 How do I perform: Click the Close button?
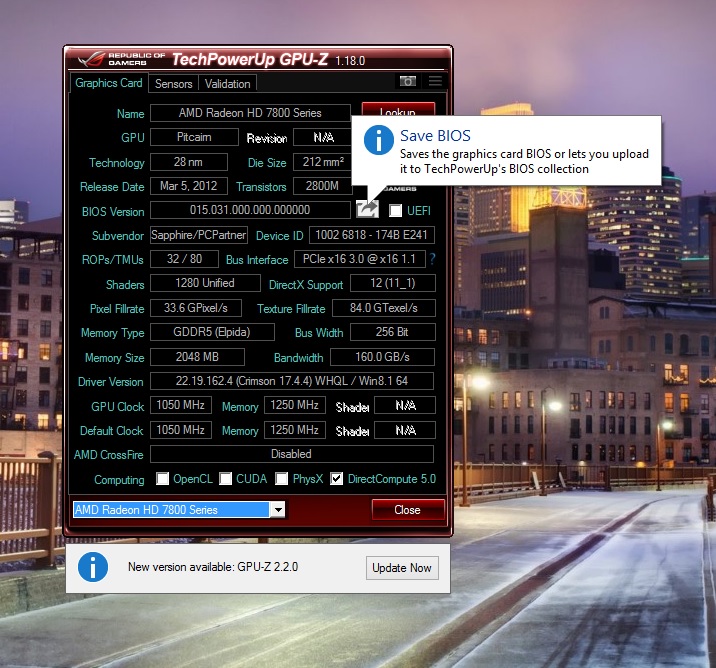[x=407, y=510]
